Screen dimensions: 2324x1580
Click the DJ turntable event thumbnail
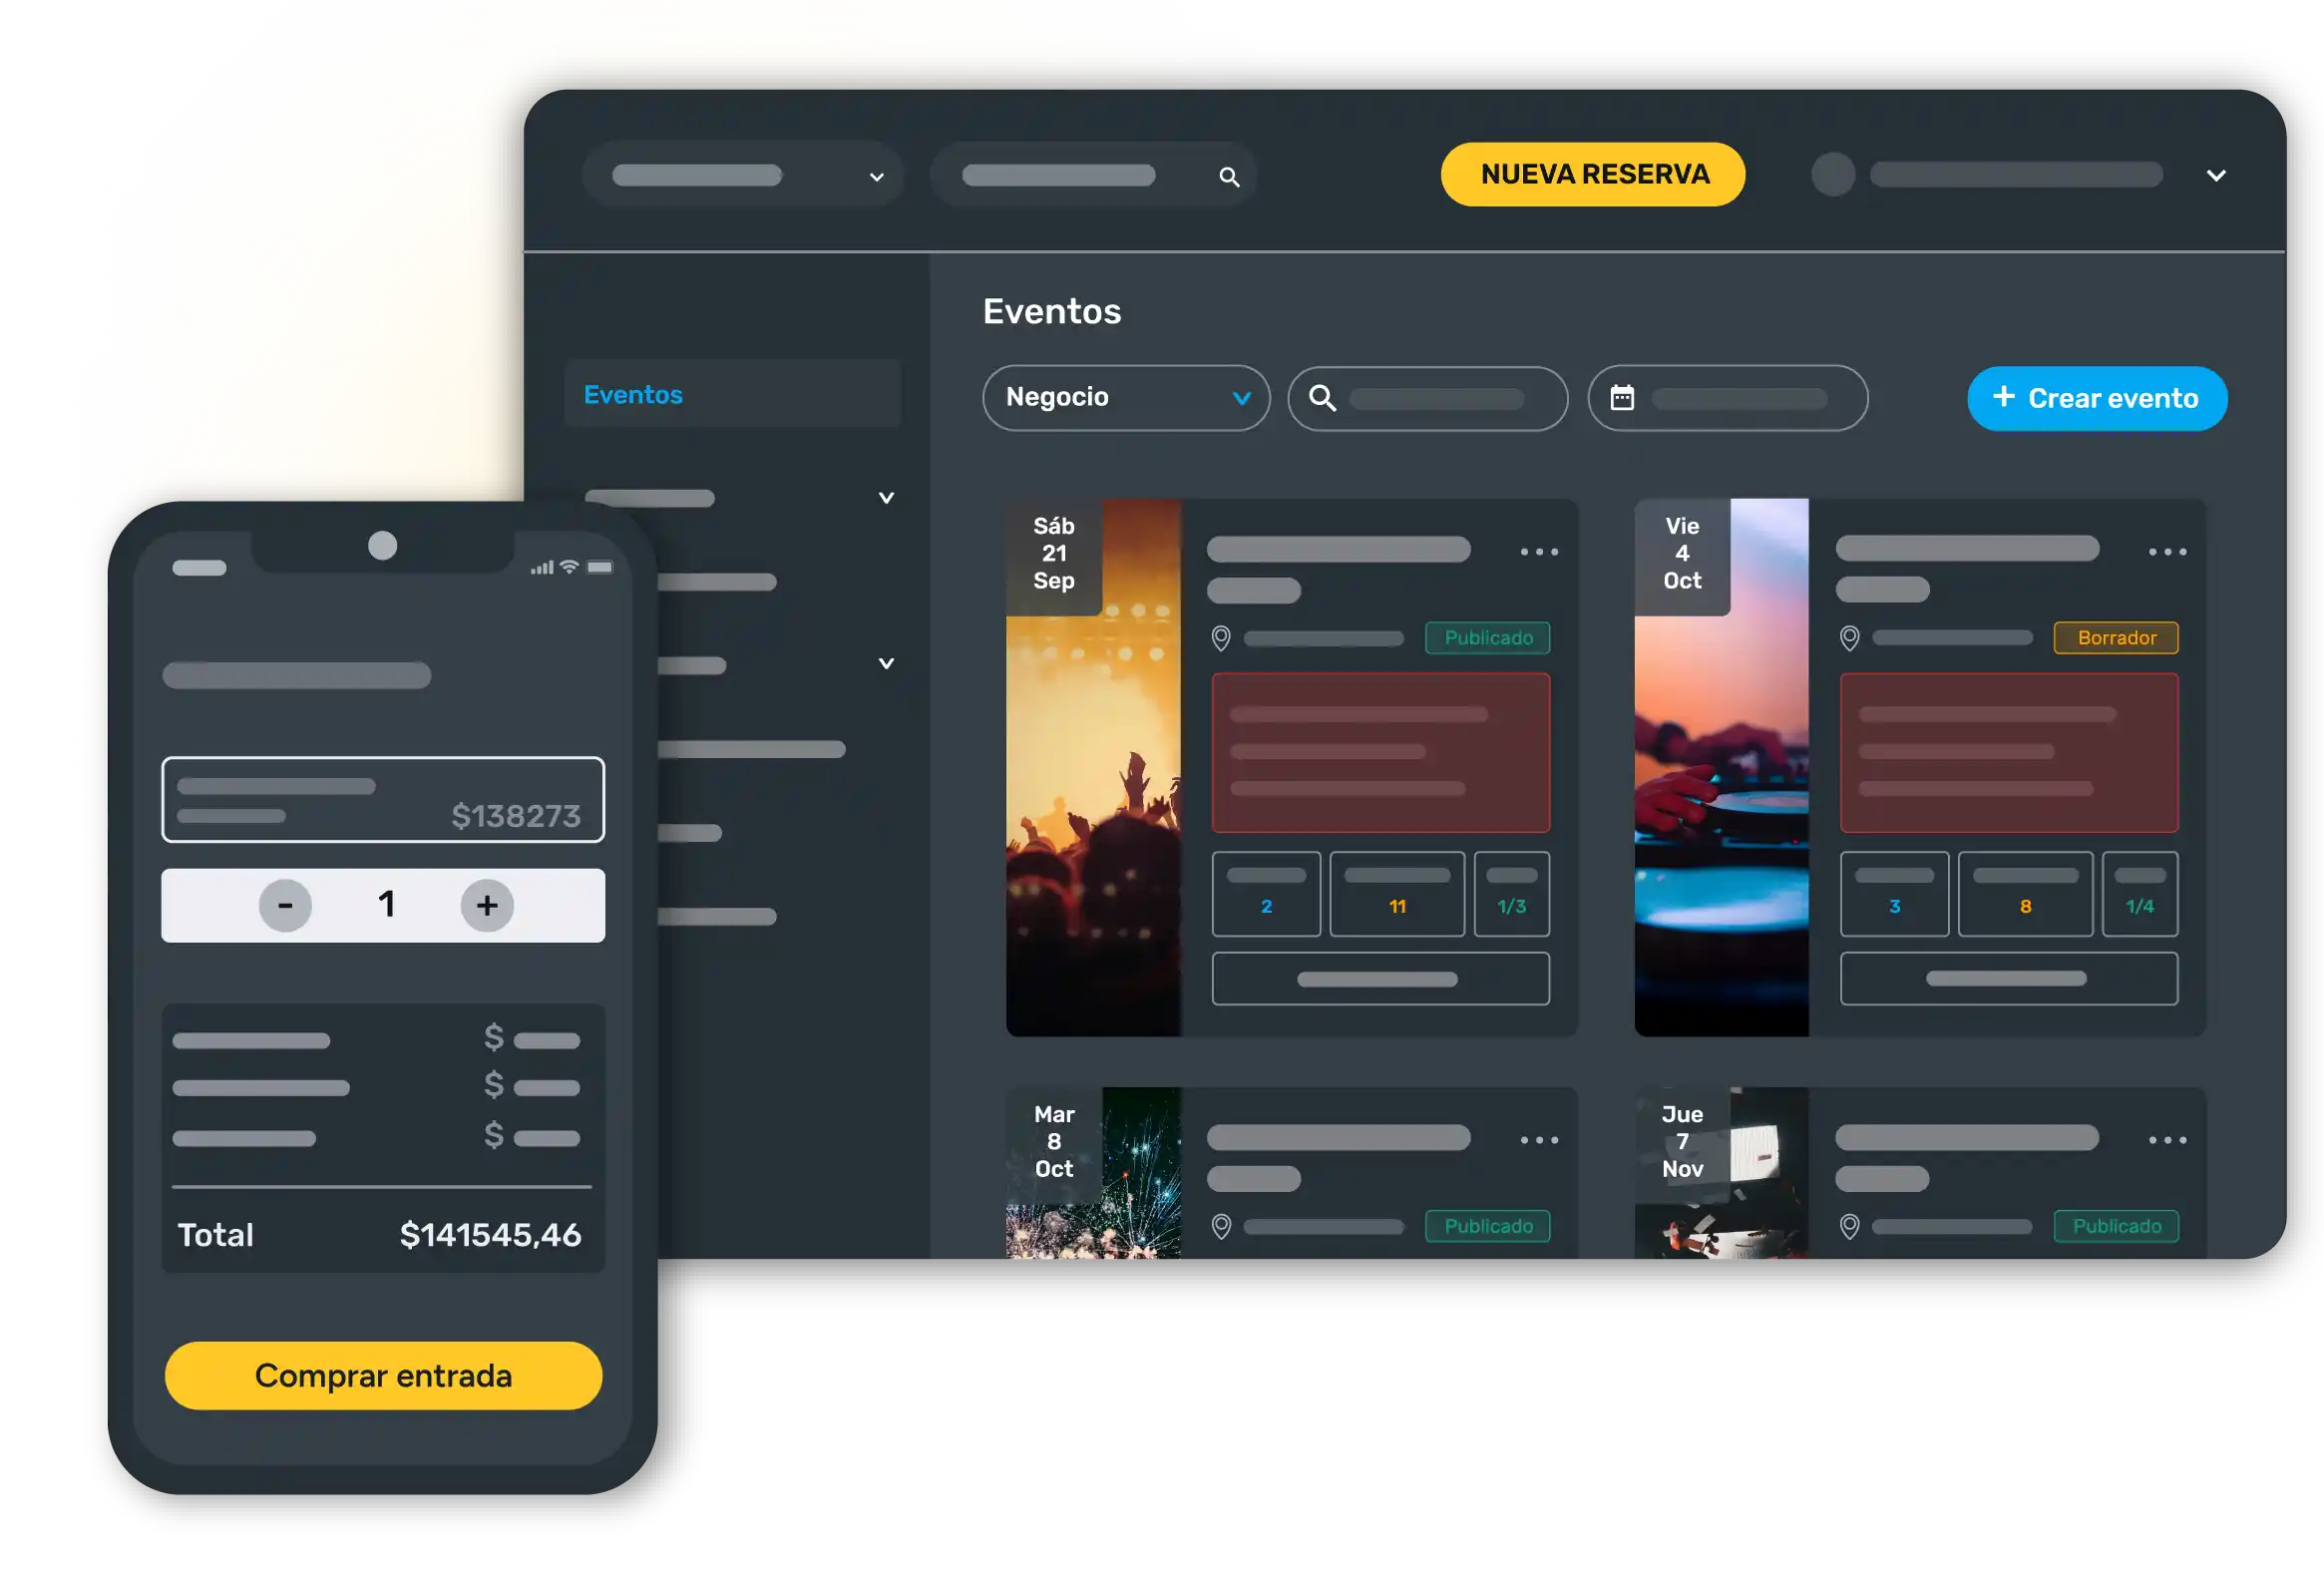pyautogui.click(x=1721, y=800)
